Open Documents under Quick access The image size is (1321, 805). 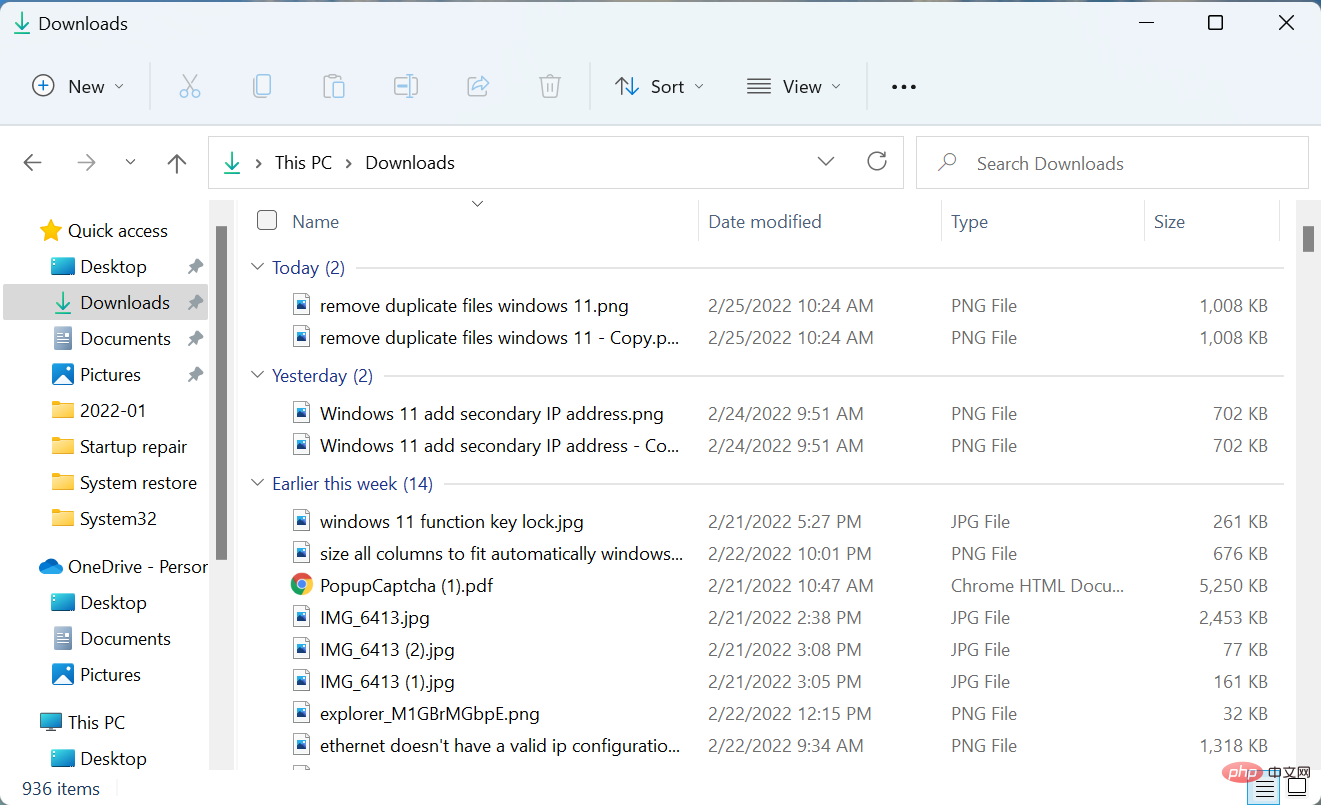[x=125, y=339]
